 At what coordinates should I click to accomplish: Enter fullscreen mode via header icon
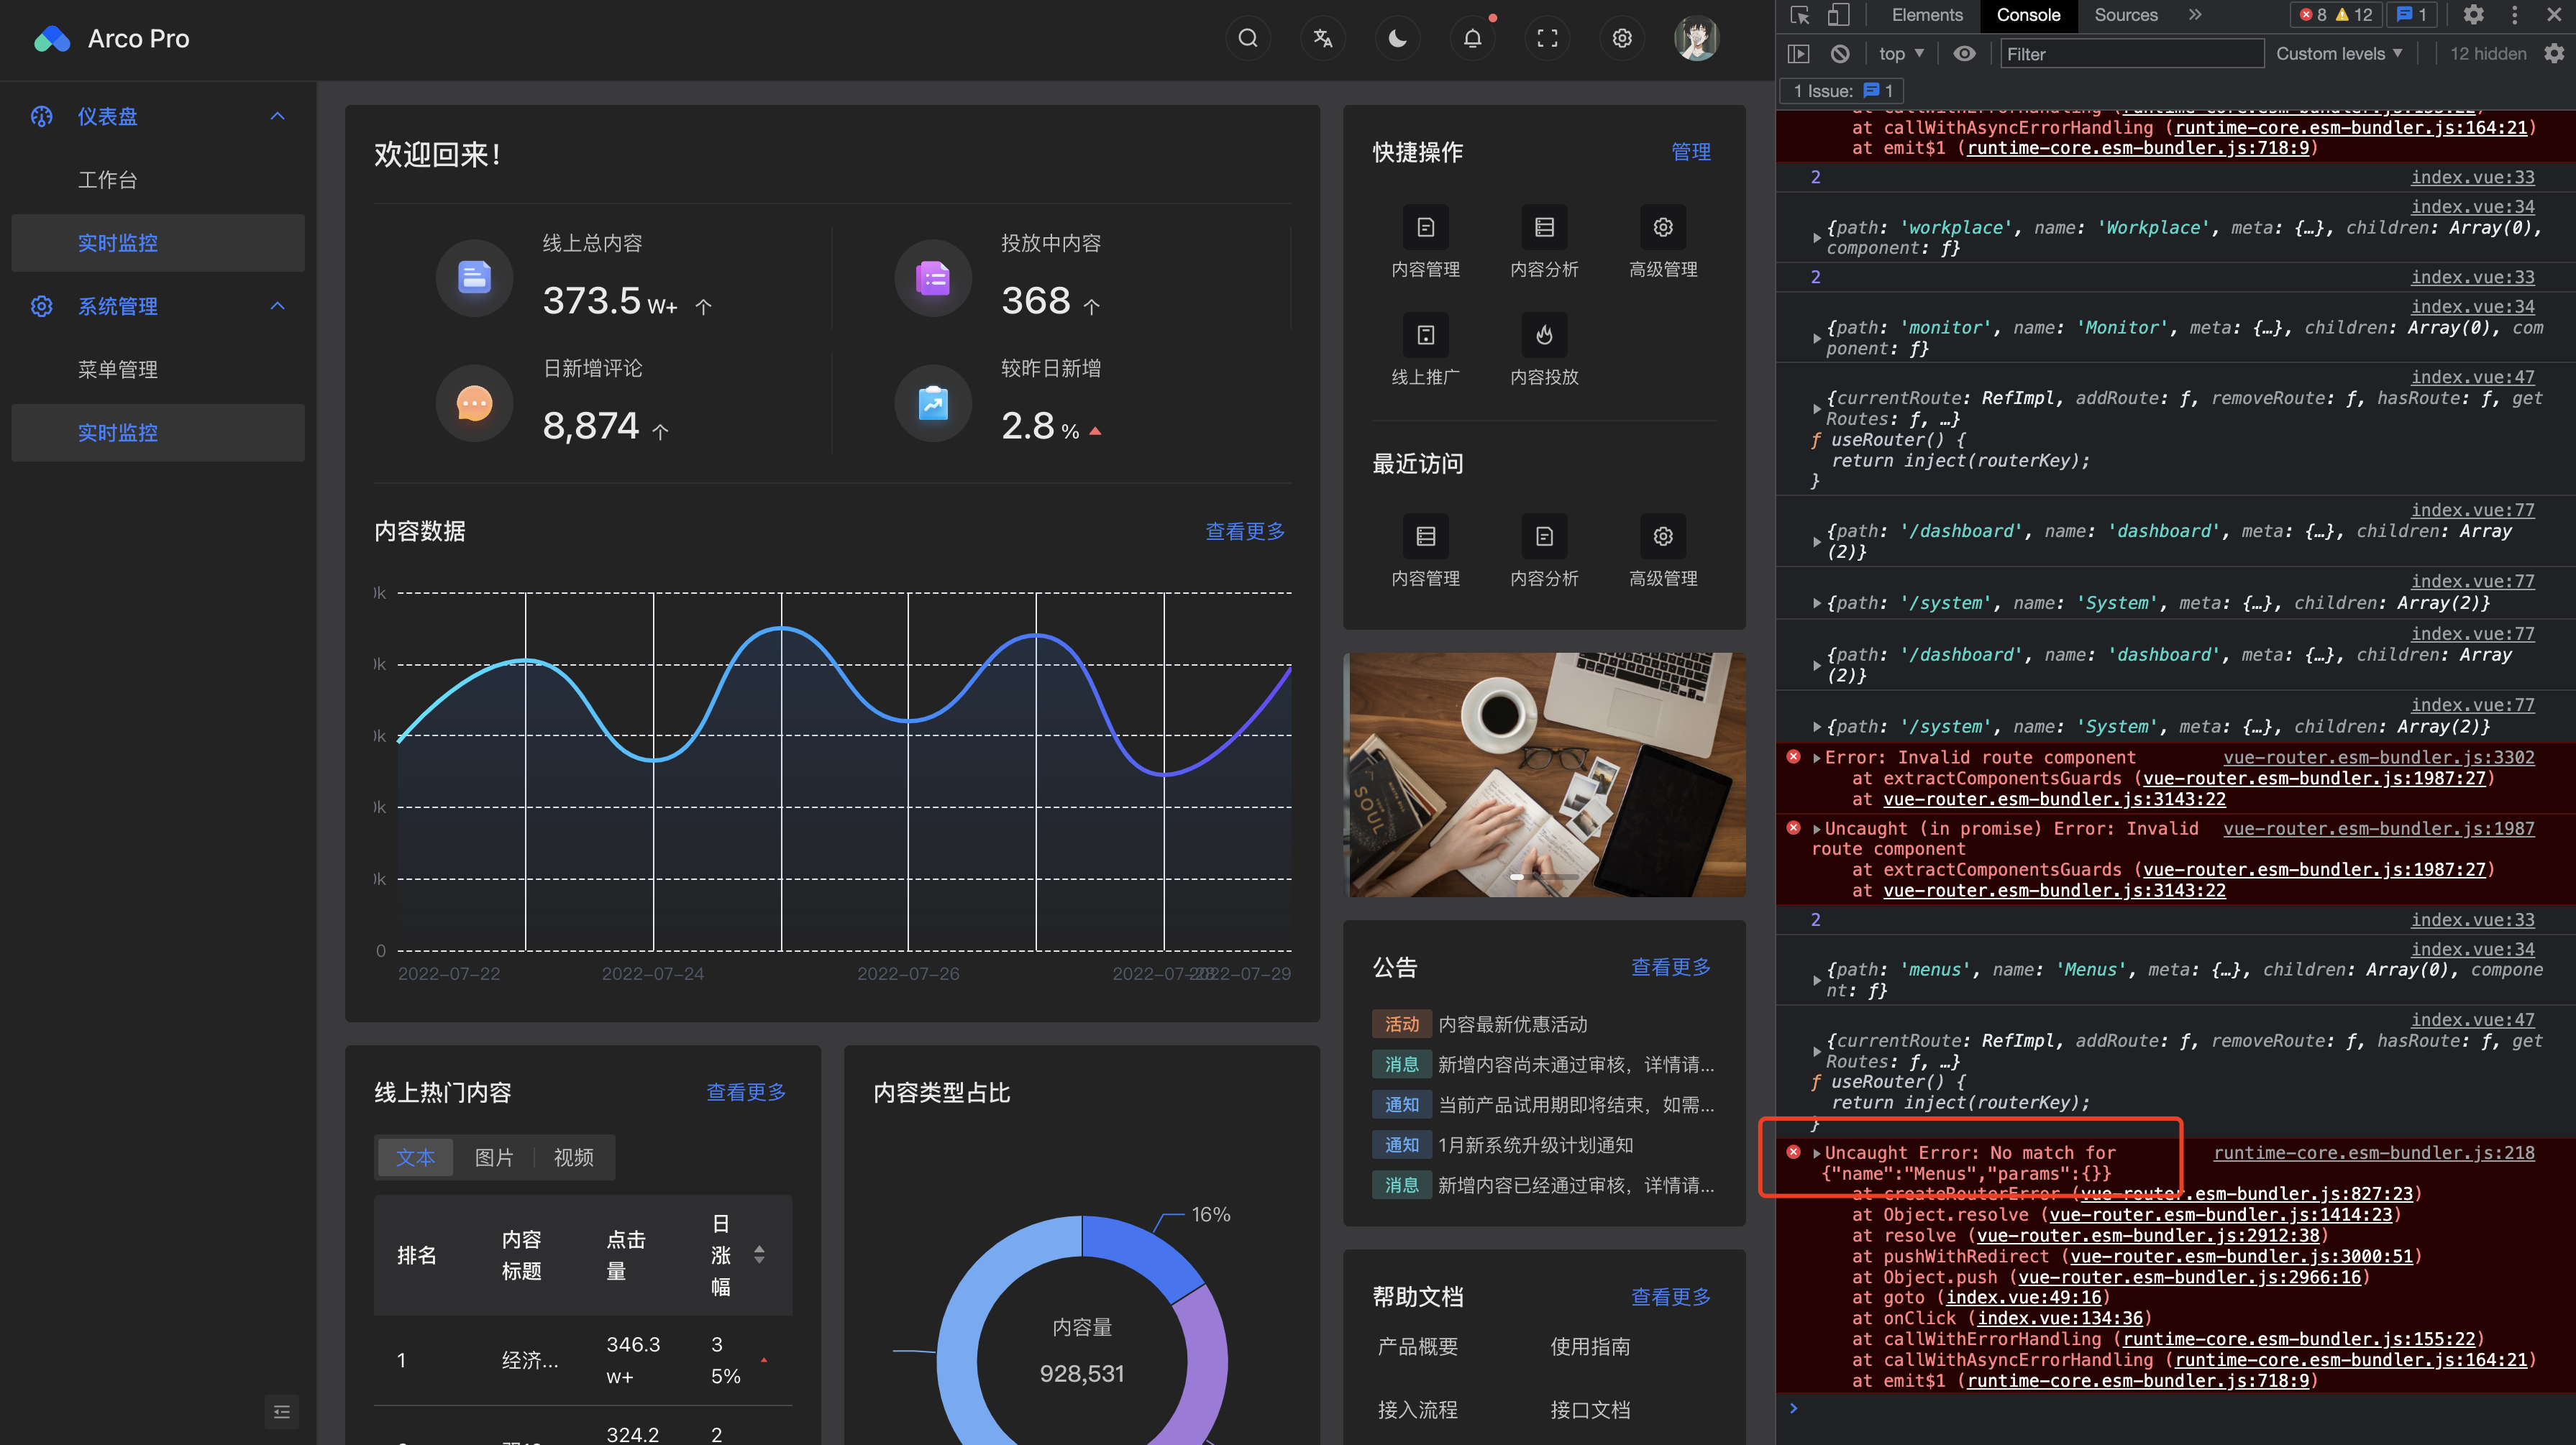1547,38
